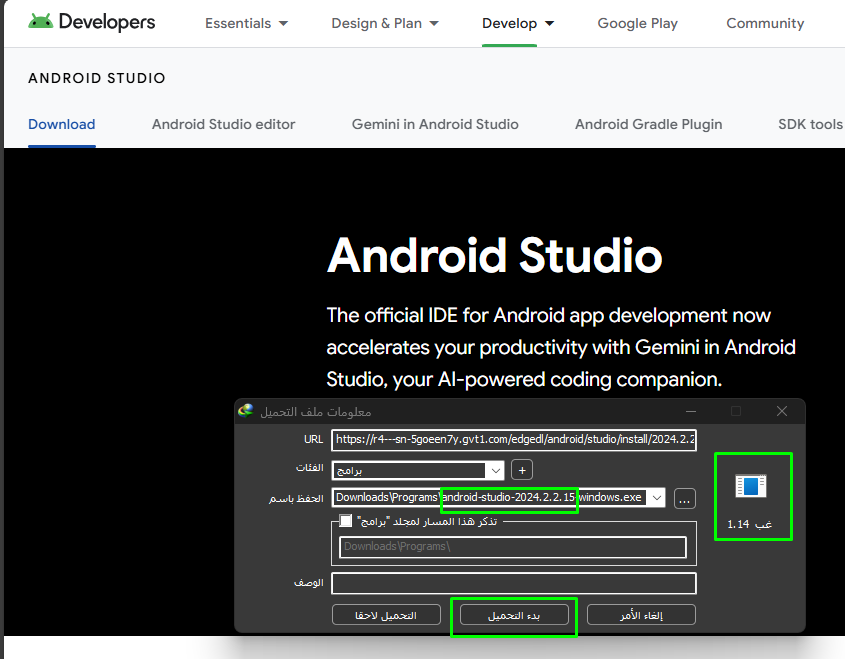This screenshot has height=659, width=845.
Task: Browse save location with the ellipsis button
Action: 684,498
